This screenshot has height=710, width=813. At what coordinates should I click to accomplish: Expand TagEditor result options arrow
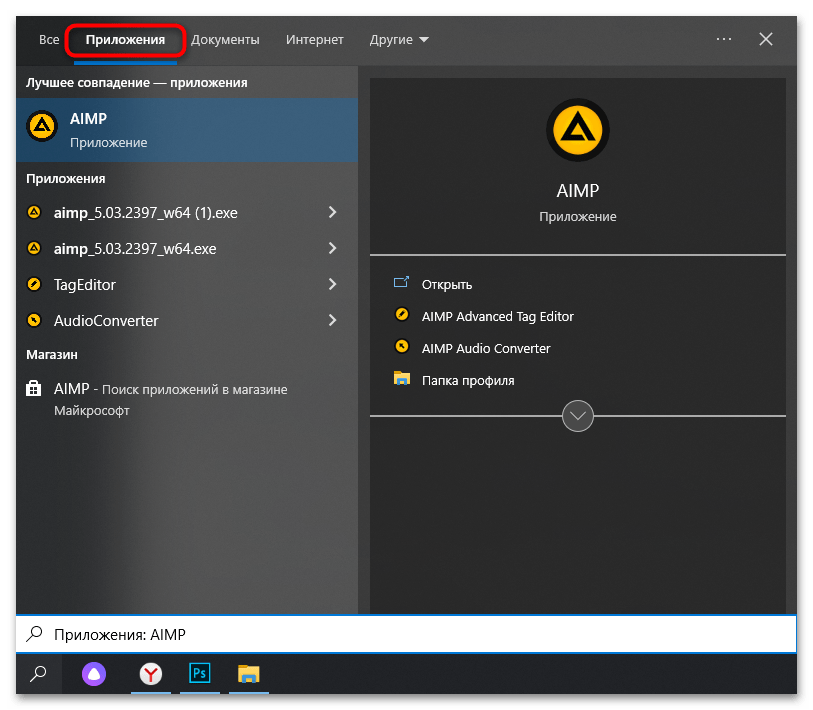point(332,285)
